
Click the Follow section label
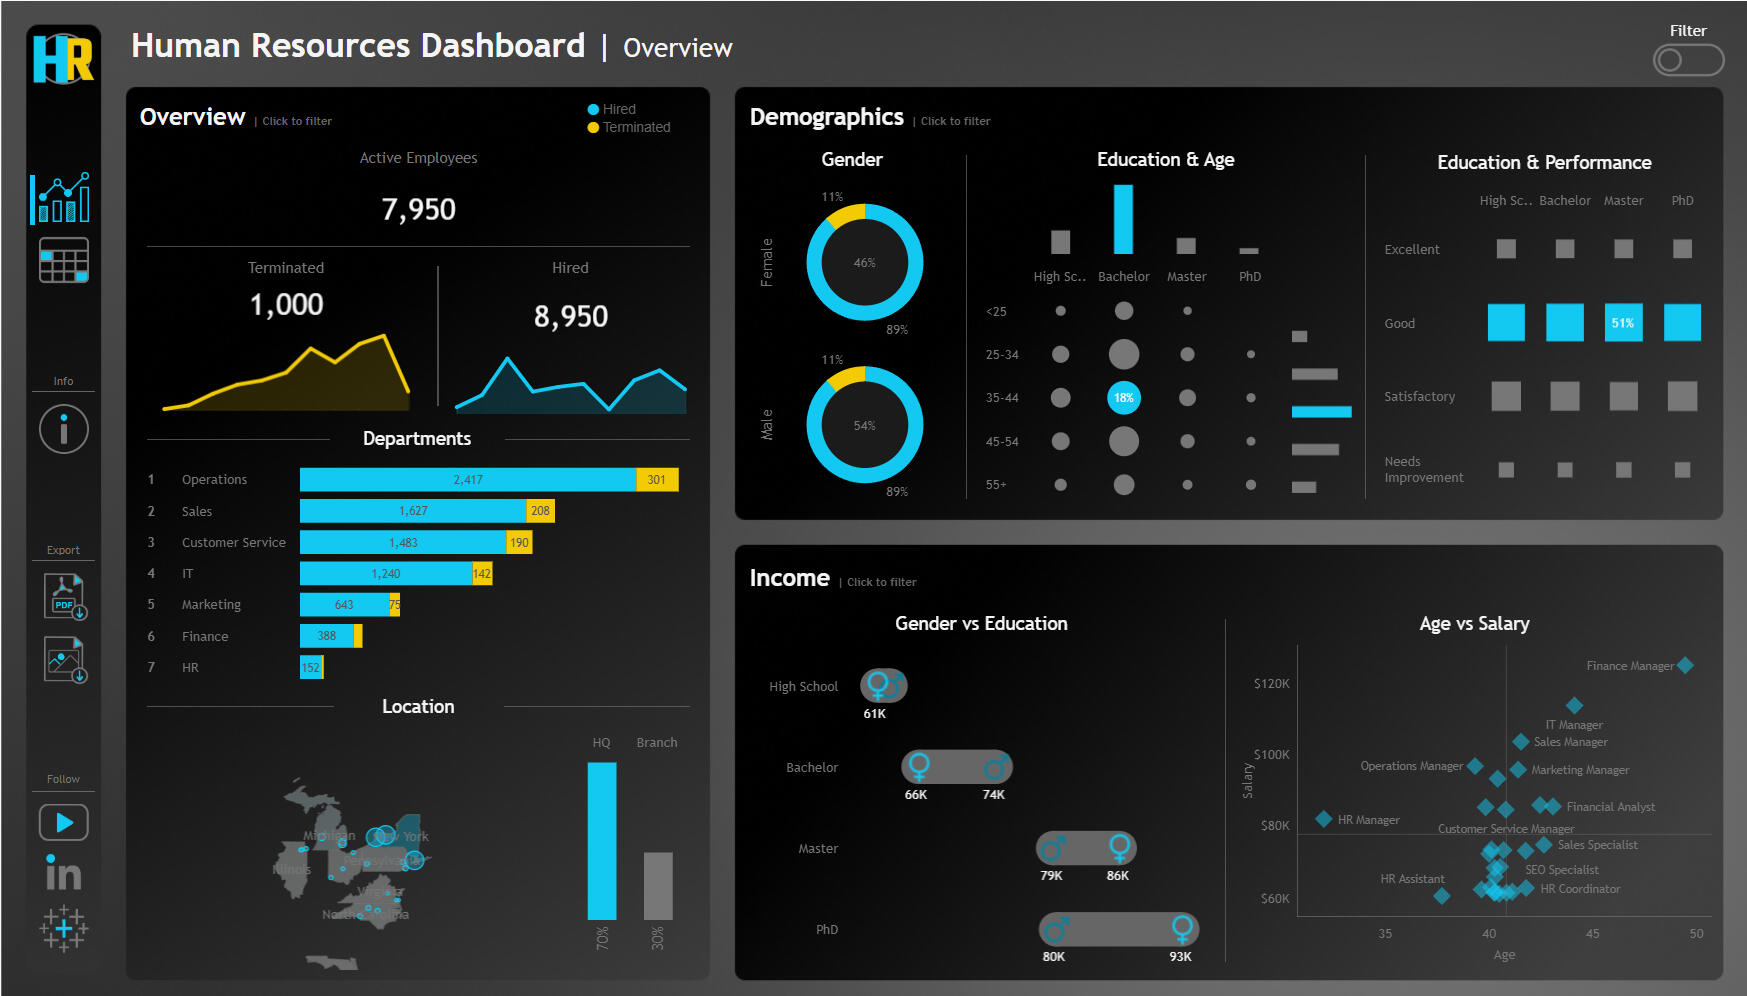[x=62, y=778]
